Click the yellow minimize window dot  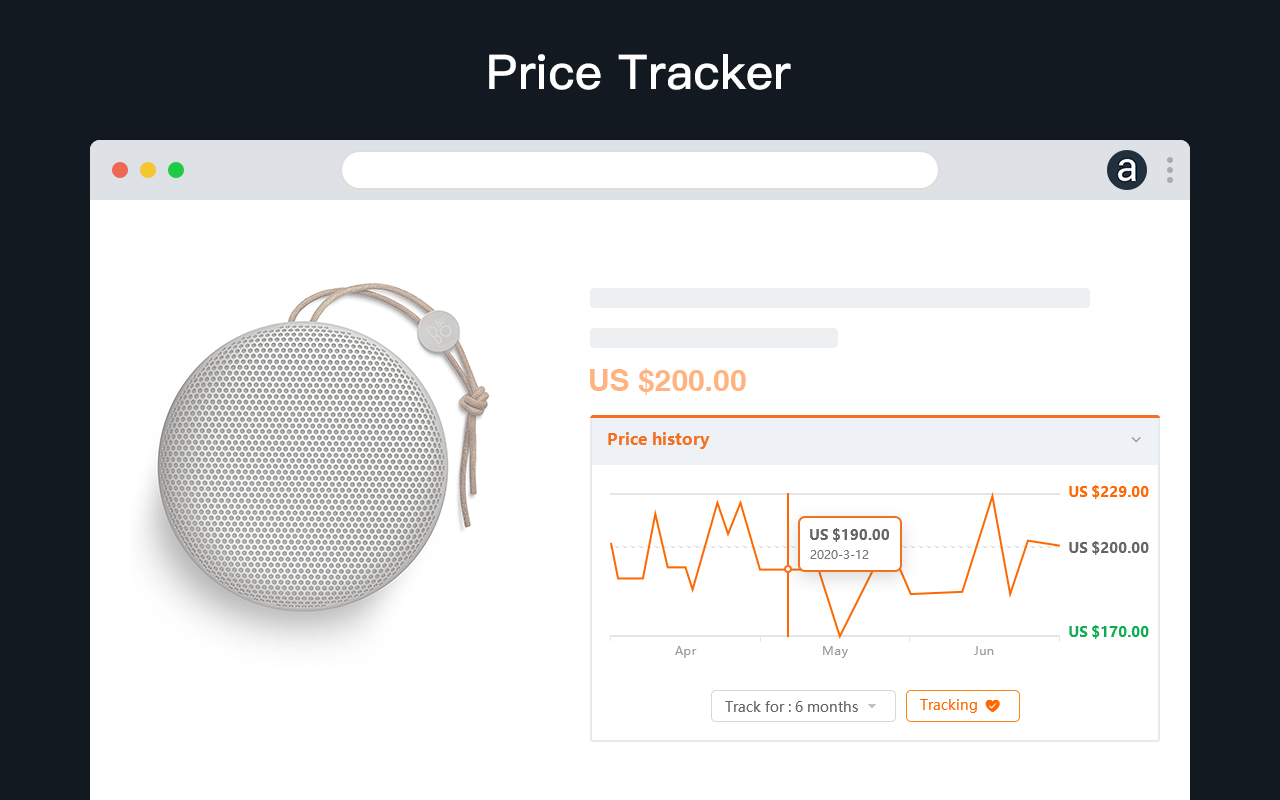pyautogui.click(x=148, y=170)
